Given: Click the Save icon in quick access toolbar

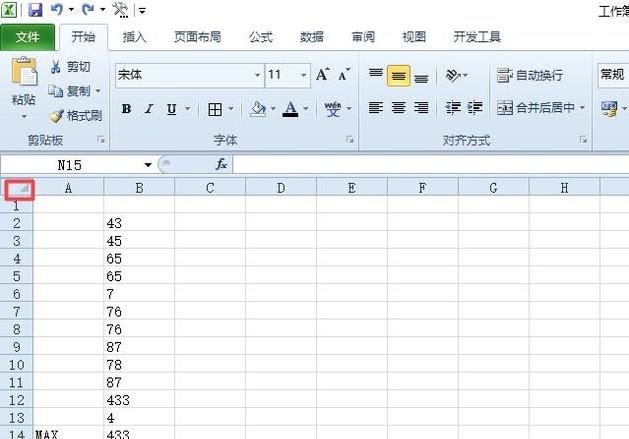Looking at the screenshot, I should [x=35, y=9].
